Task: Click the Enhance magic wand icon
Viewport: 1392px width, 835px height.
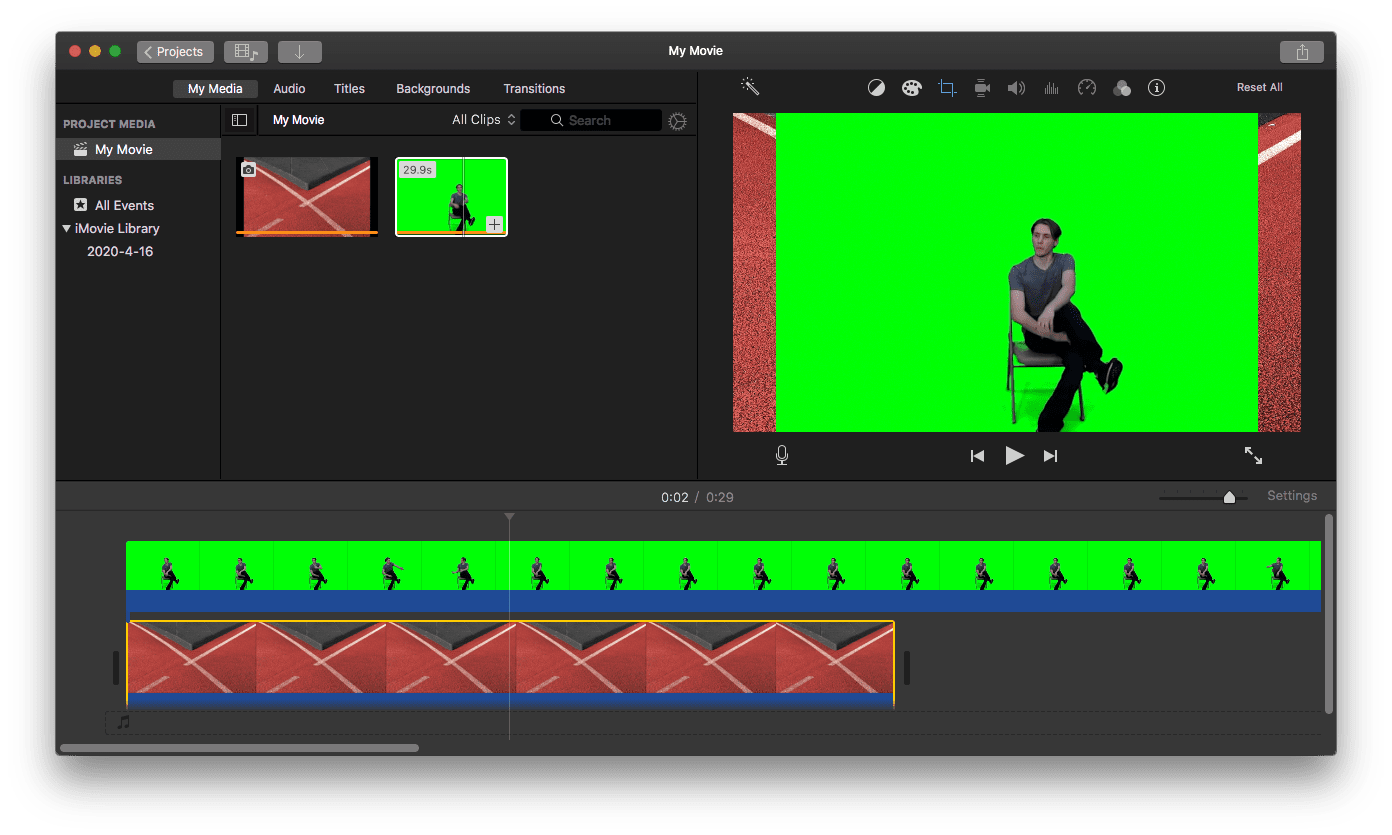Action: coord(749,87)
